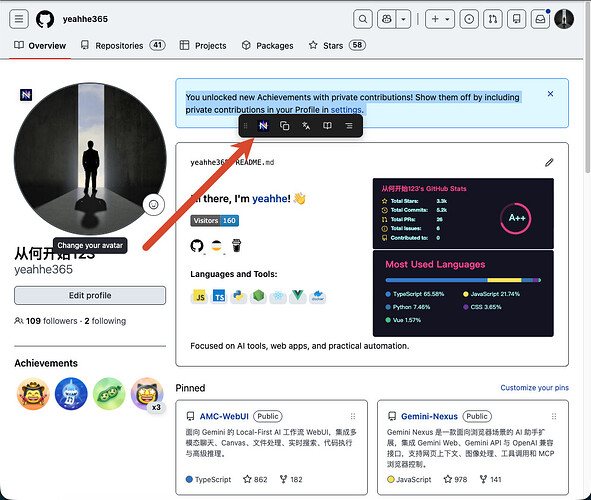Screen dimensions: 591x500
Task: Edit the README with the pencil icon
Action: tap(549, 162)
